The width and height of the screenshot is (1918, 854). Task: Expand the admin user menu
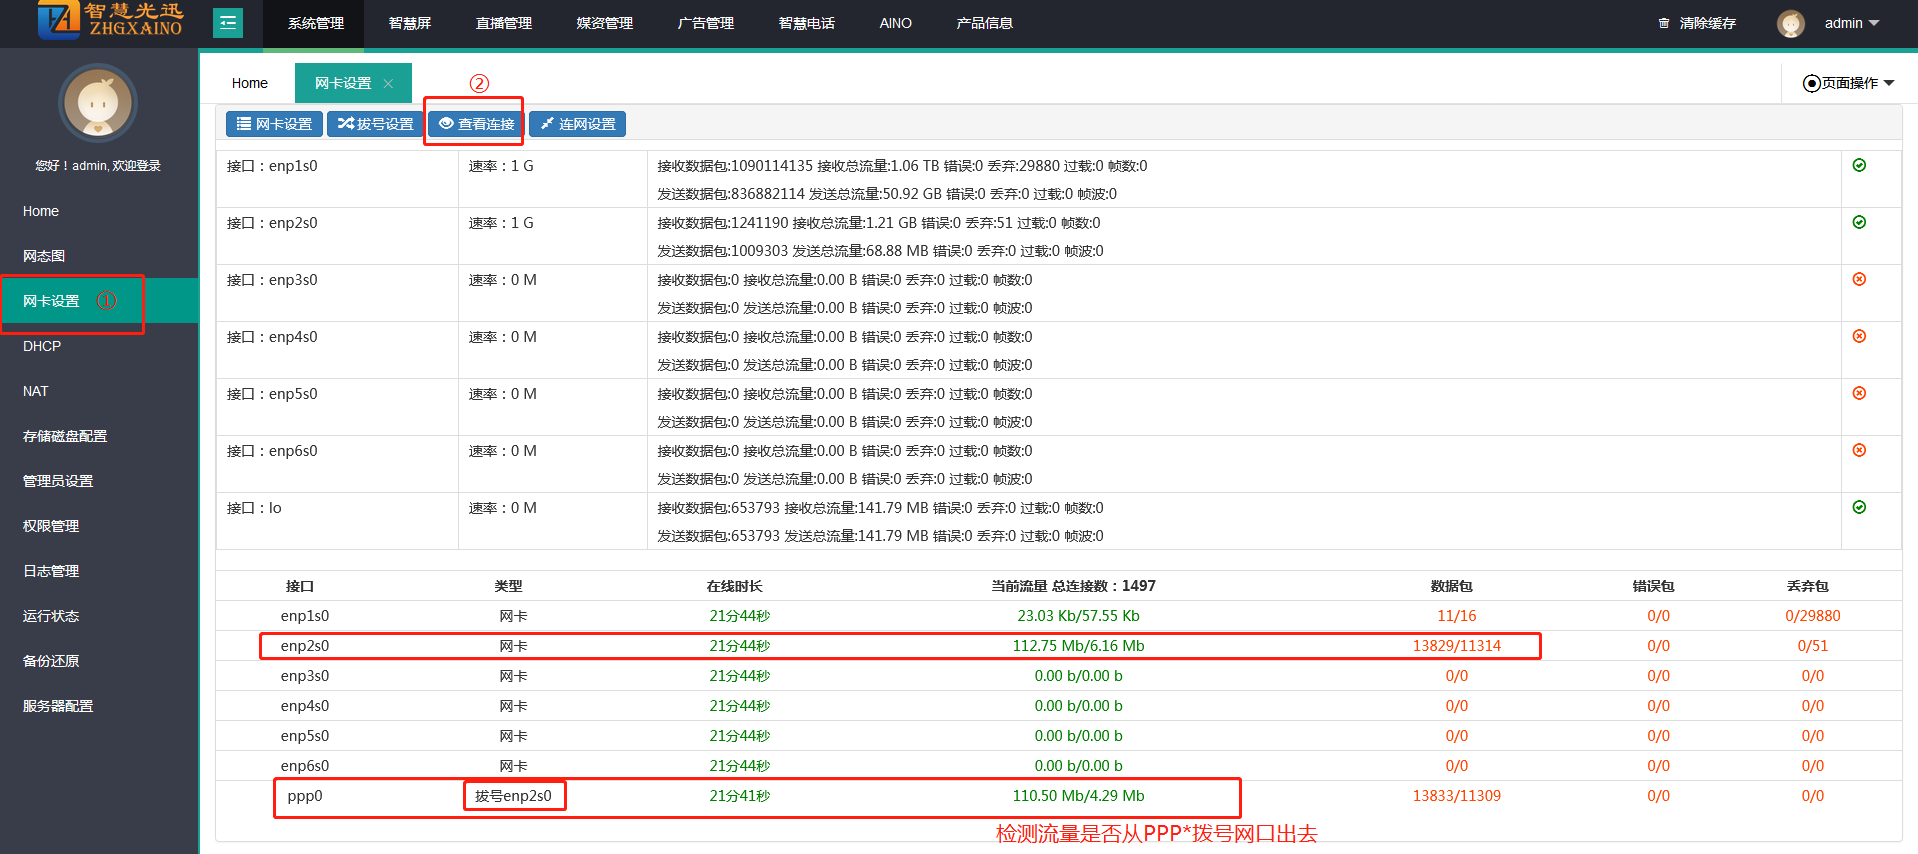[1851, 23]
